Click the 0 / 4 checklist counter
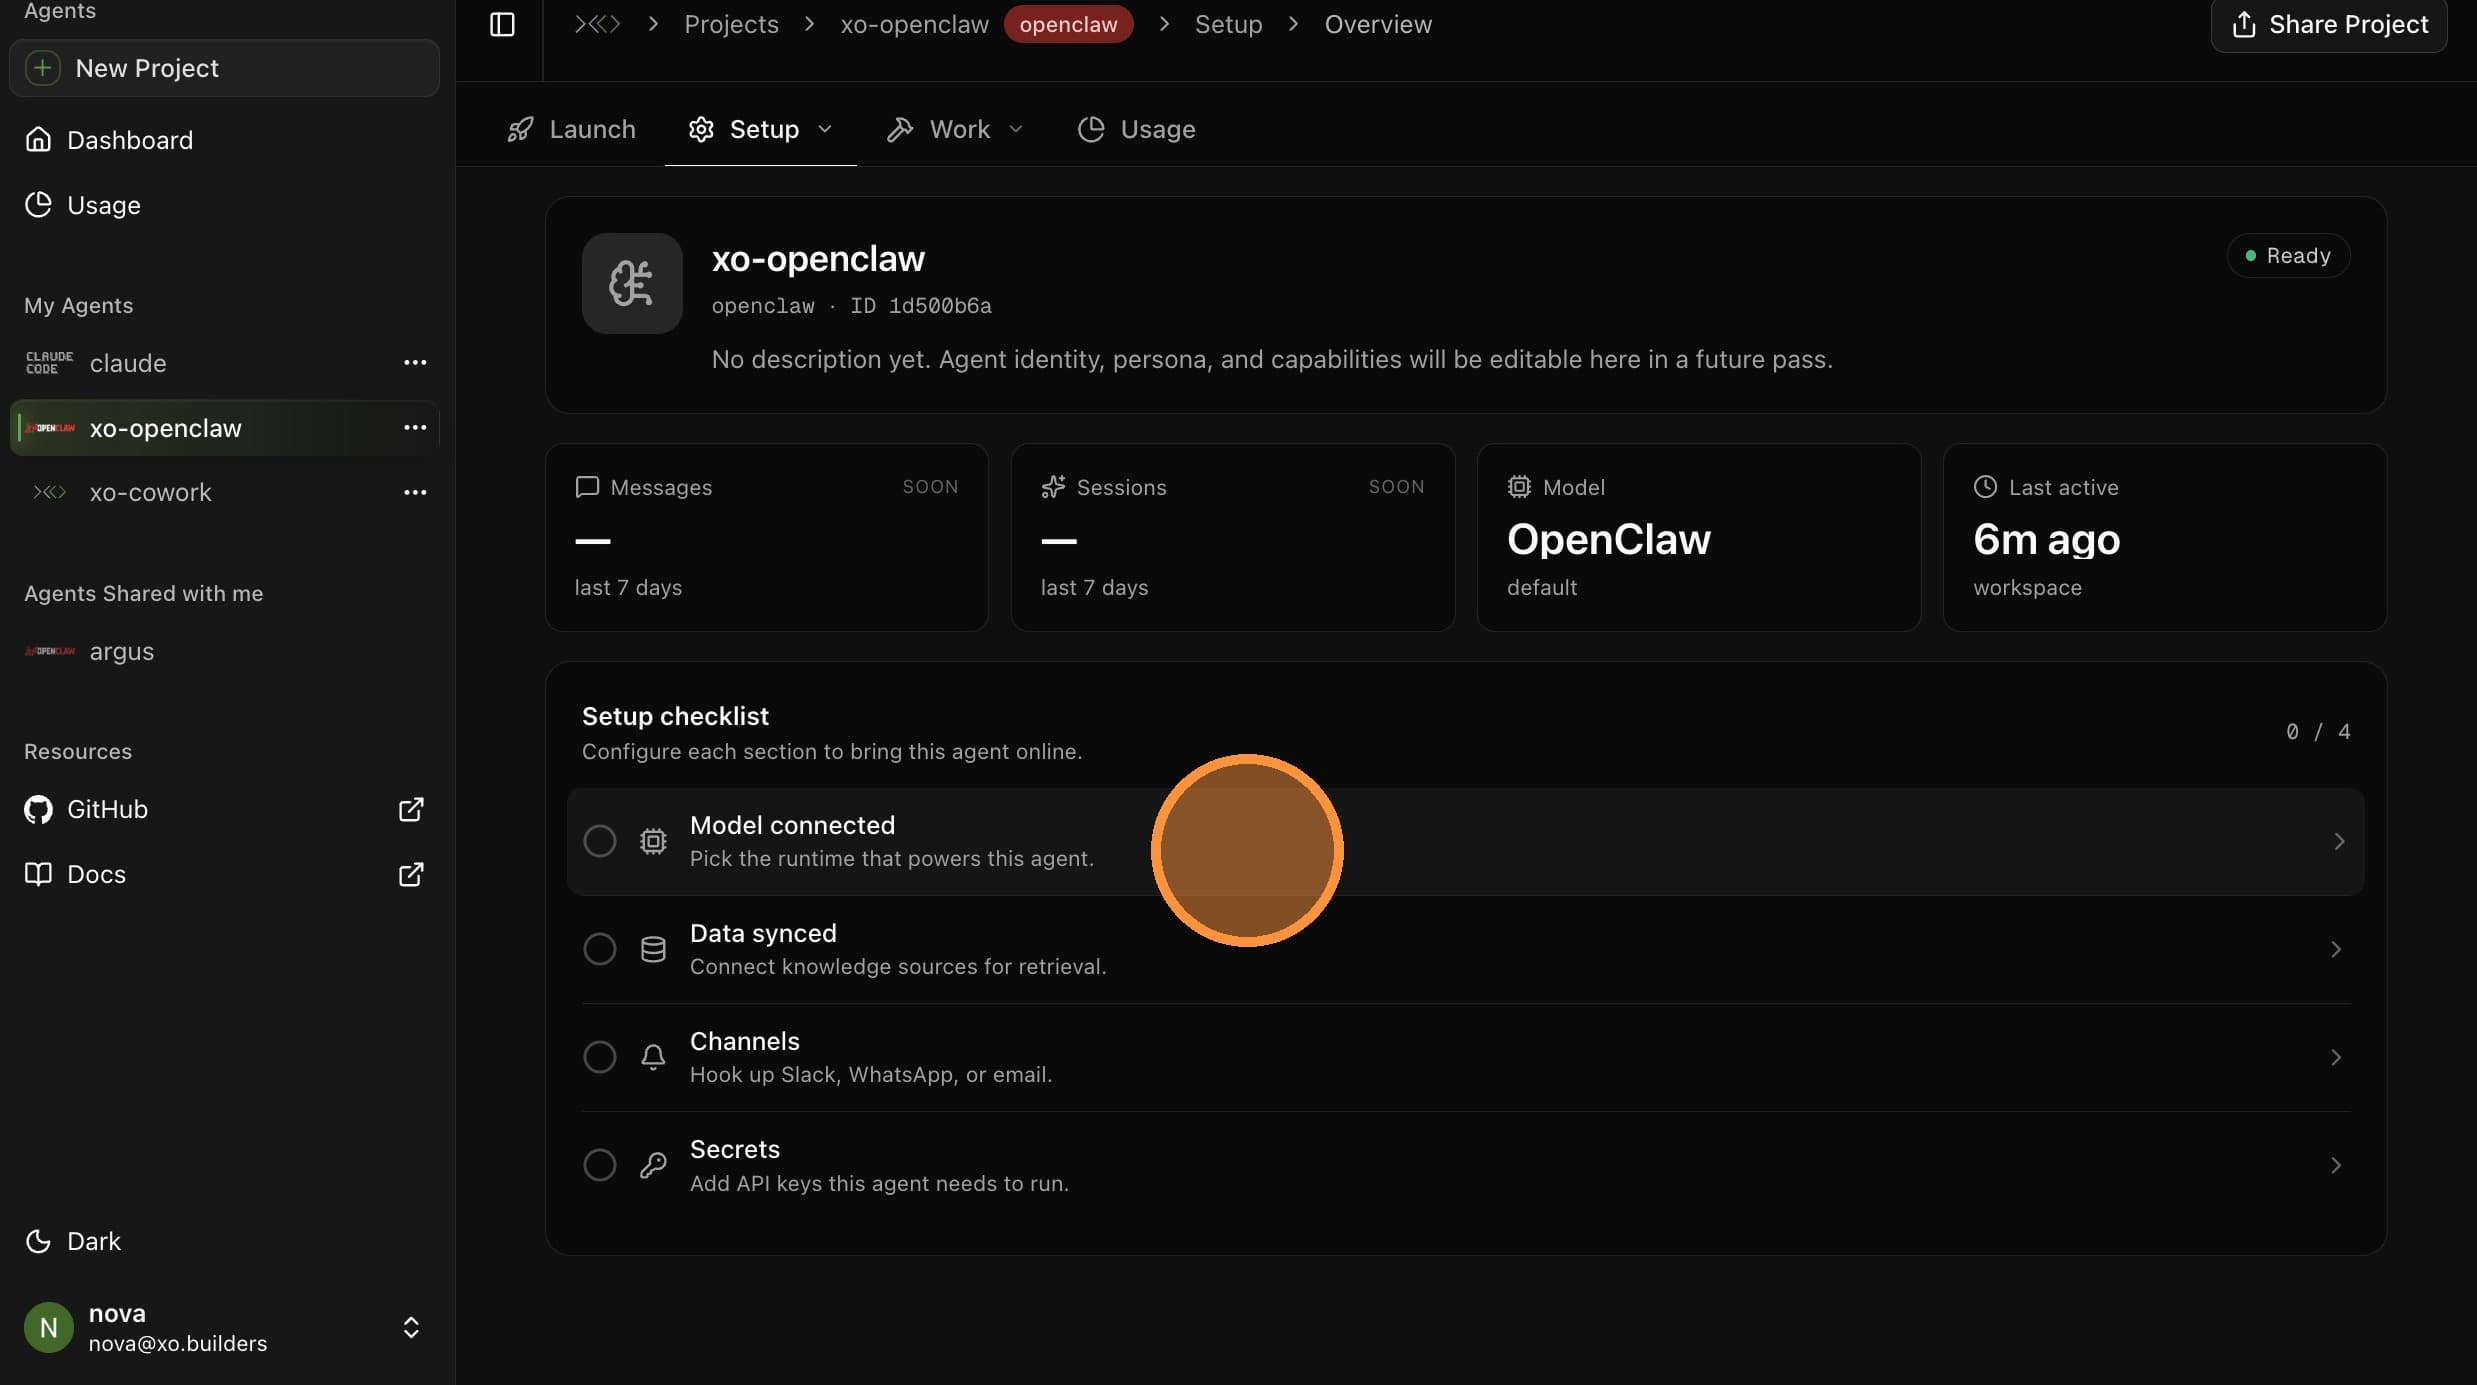The height and width of the screenshot is (1385, 2477). pos(2318,732)
